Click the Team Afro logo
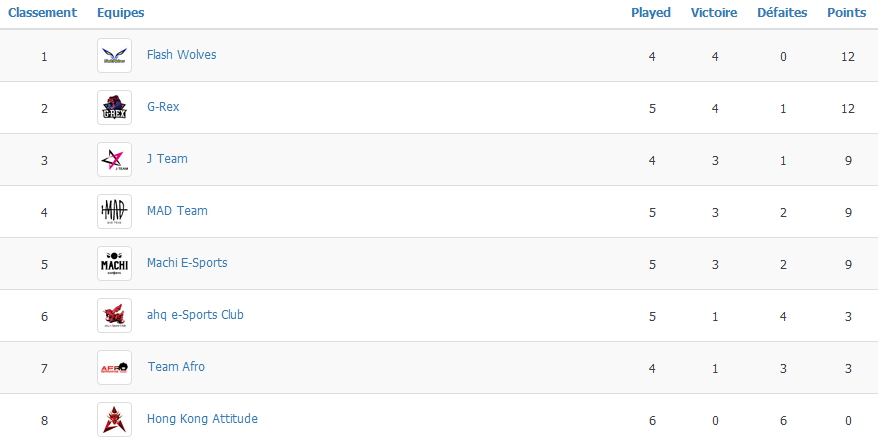Viewport: 882px width, 447px height. tap(114, 368)
